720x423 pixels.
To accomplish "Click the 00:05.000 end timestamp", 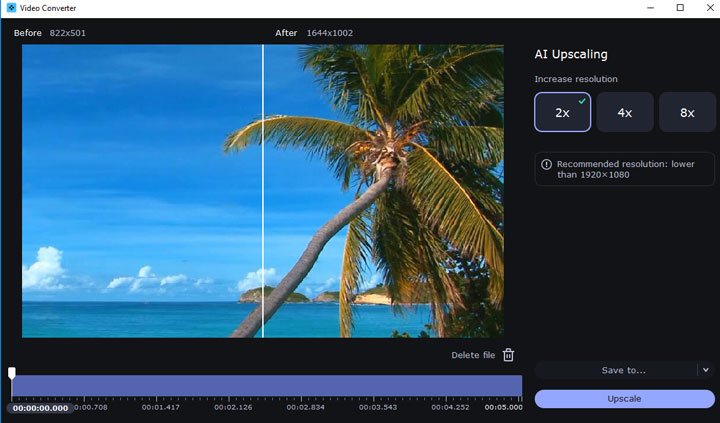I will pyautogui.click(x=503, y=407).
